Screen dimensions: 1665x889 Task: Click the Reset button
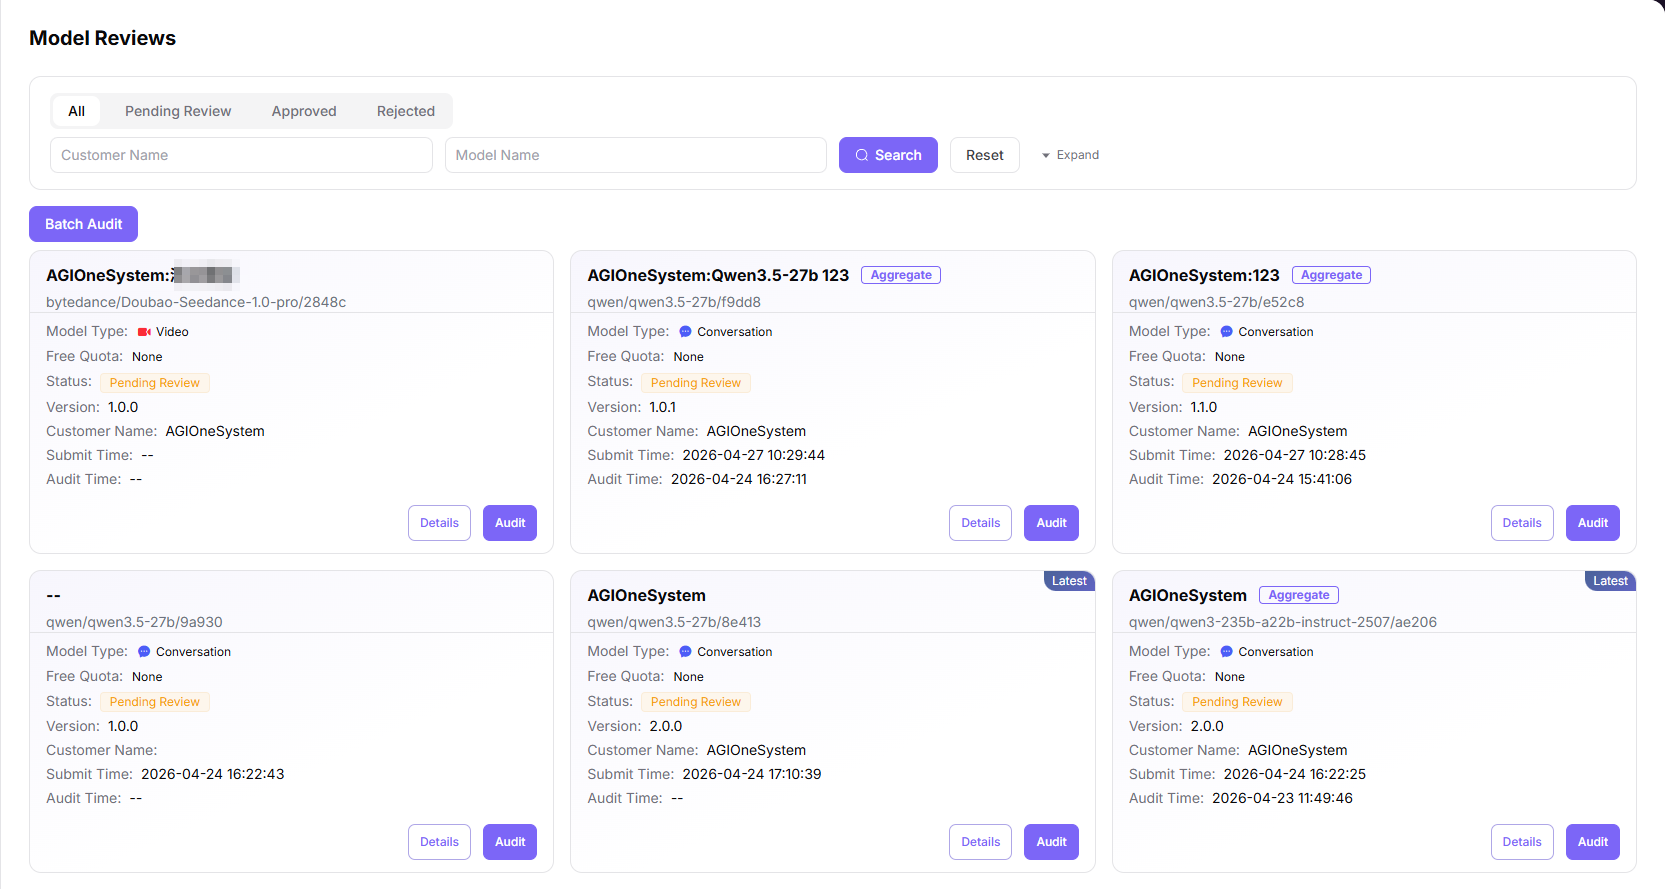(985, 155)
